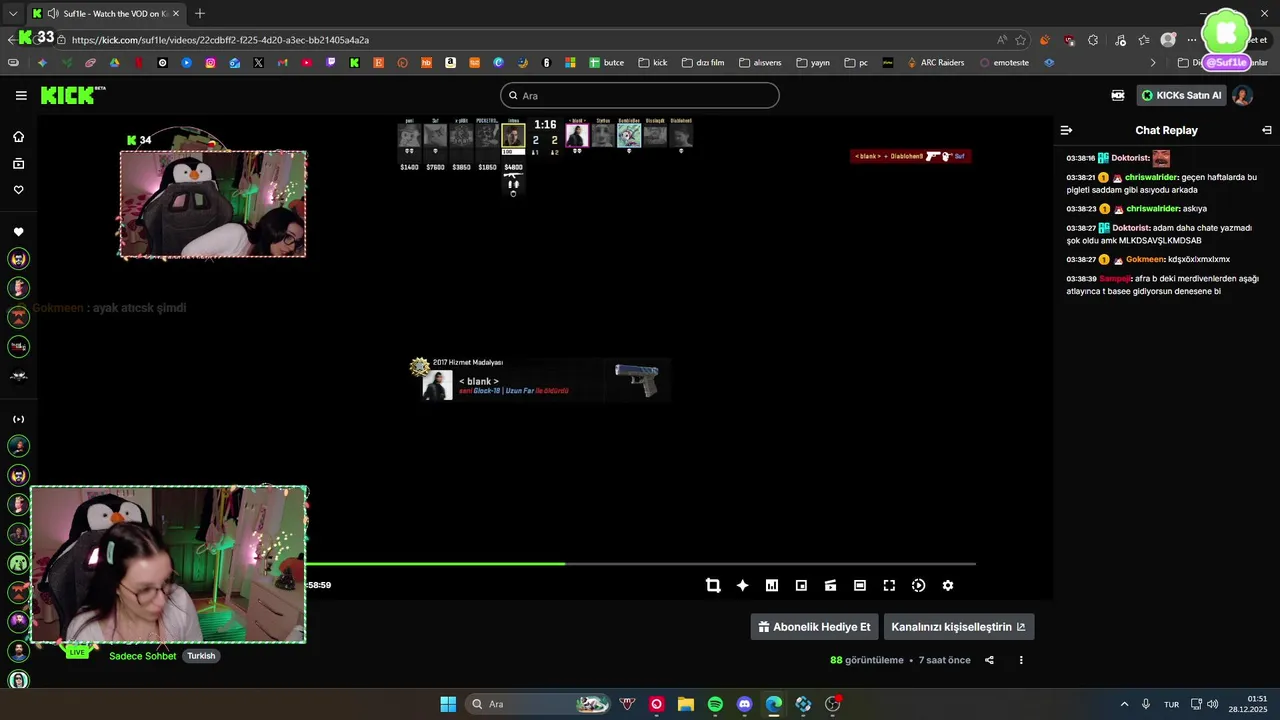Focus the Kick 'Ara' search field

click(x=640, y=96)
